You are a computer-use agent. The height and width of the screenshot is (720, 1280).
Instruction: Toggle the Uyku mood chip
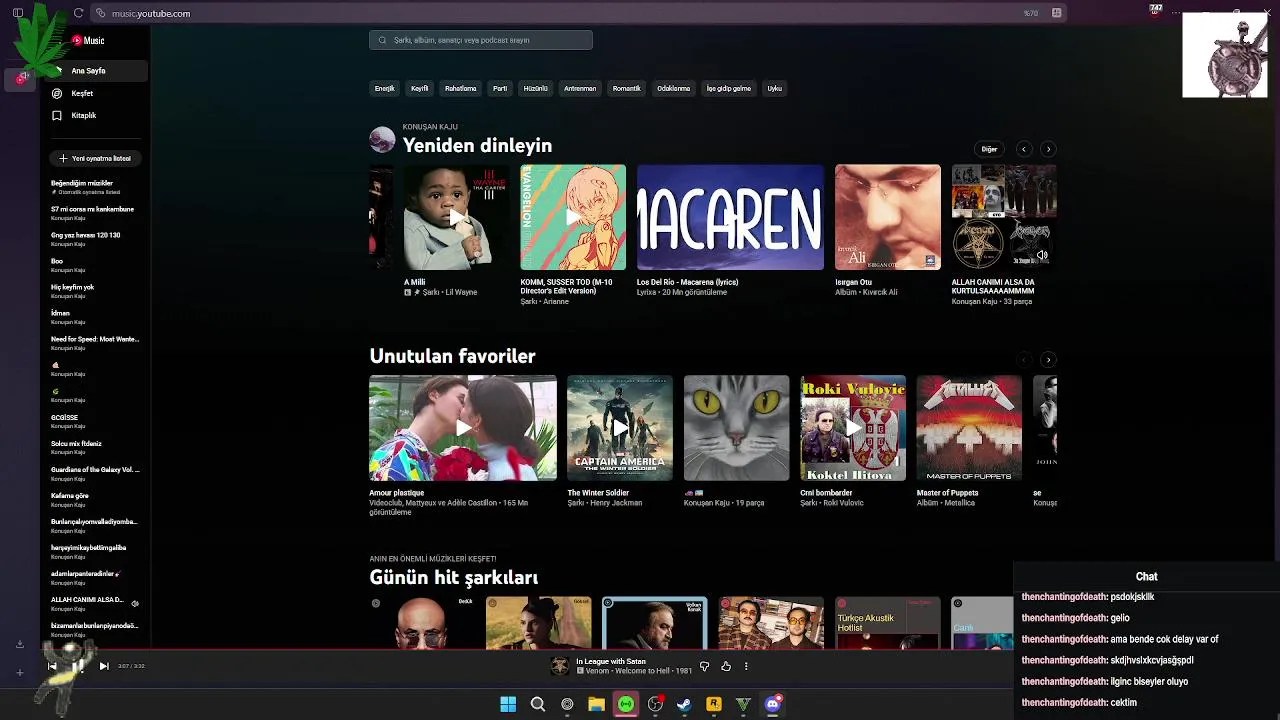pyautogui.click(x=775, y=88)
